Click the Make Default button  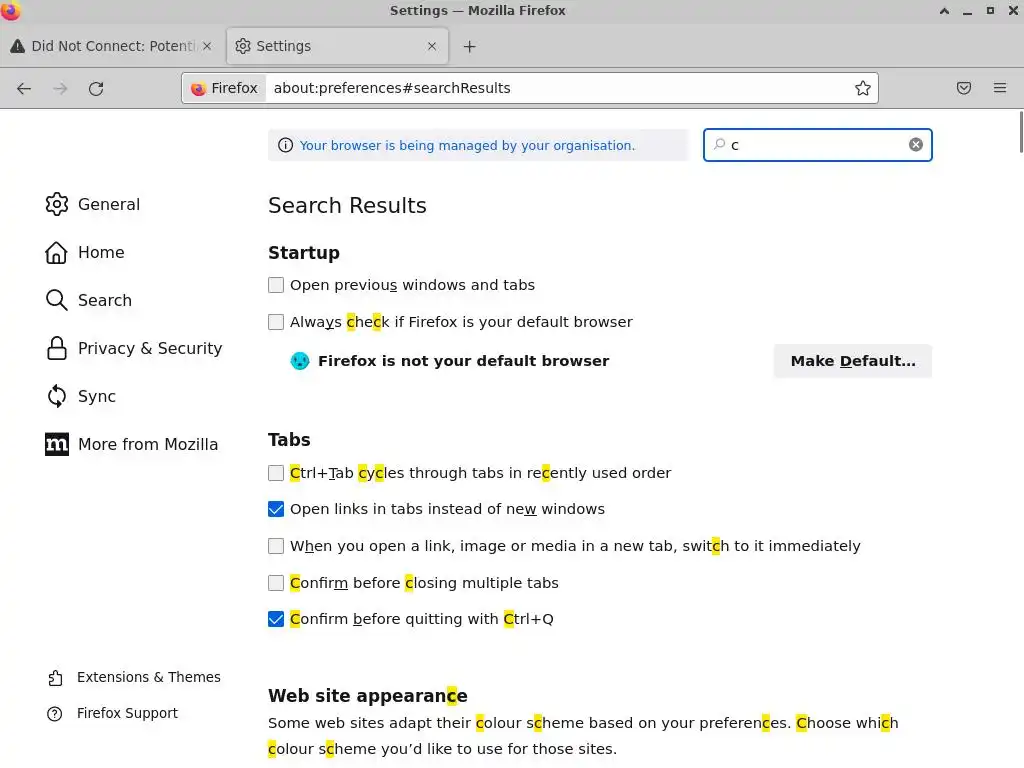[x=852, y=361]
